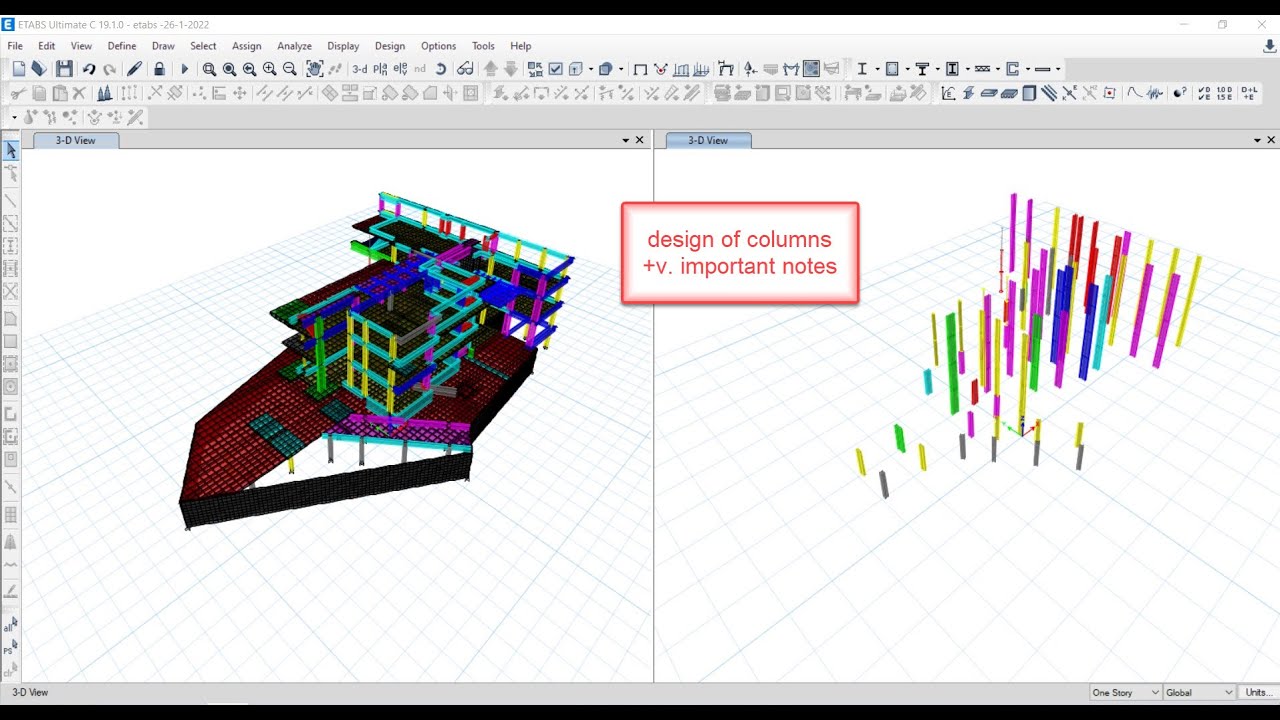1280x720 pixels.
Task: Expand the third-row toolbar options arrow
Action: pos(15,117)
